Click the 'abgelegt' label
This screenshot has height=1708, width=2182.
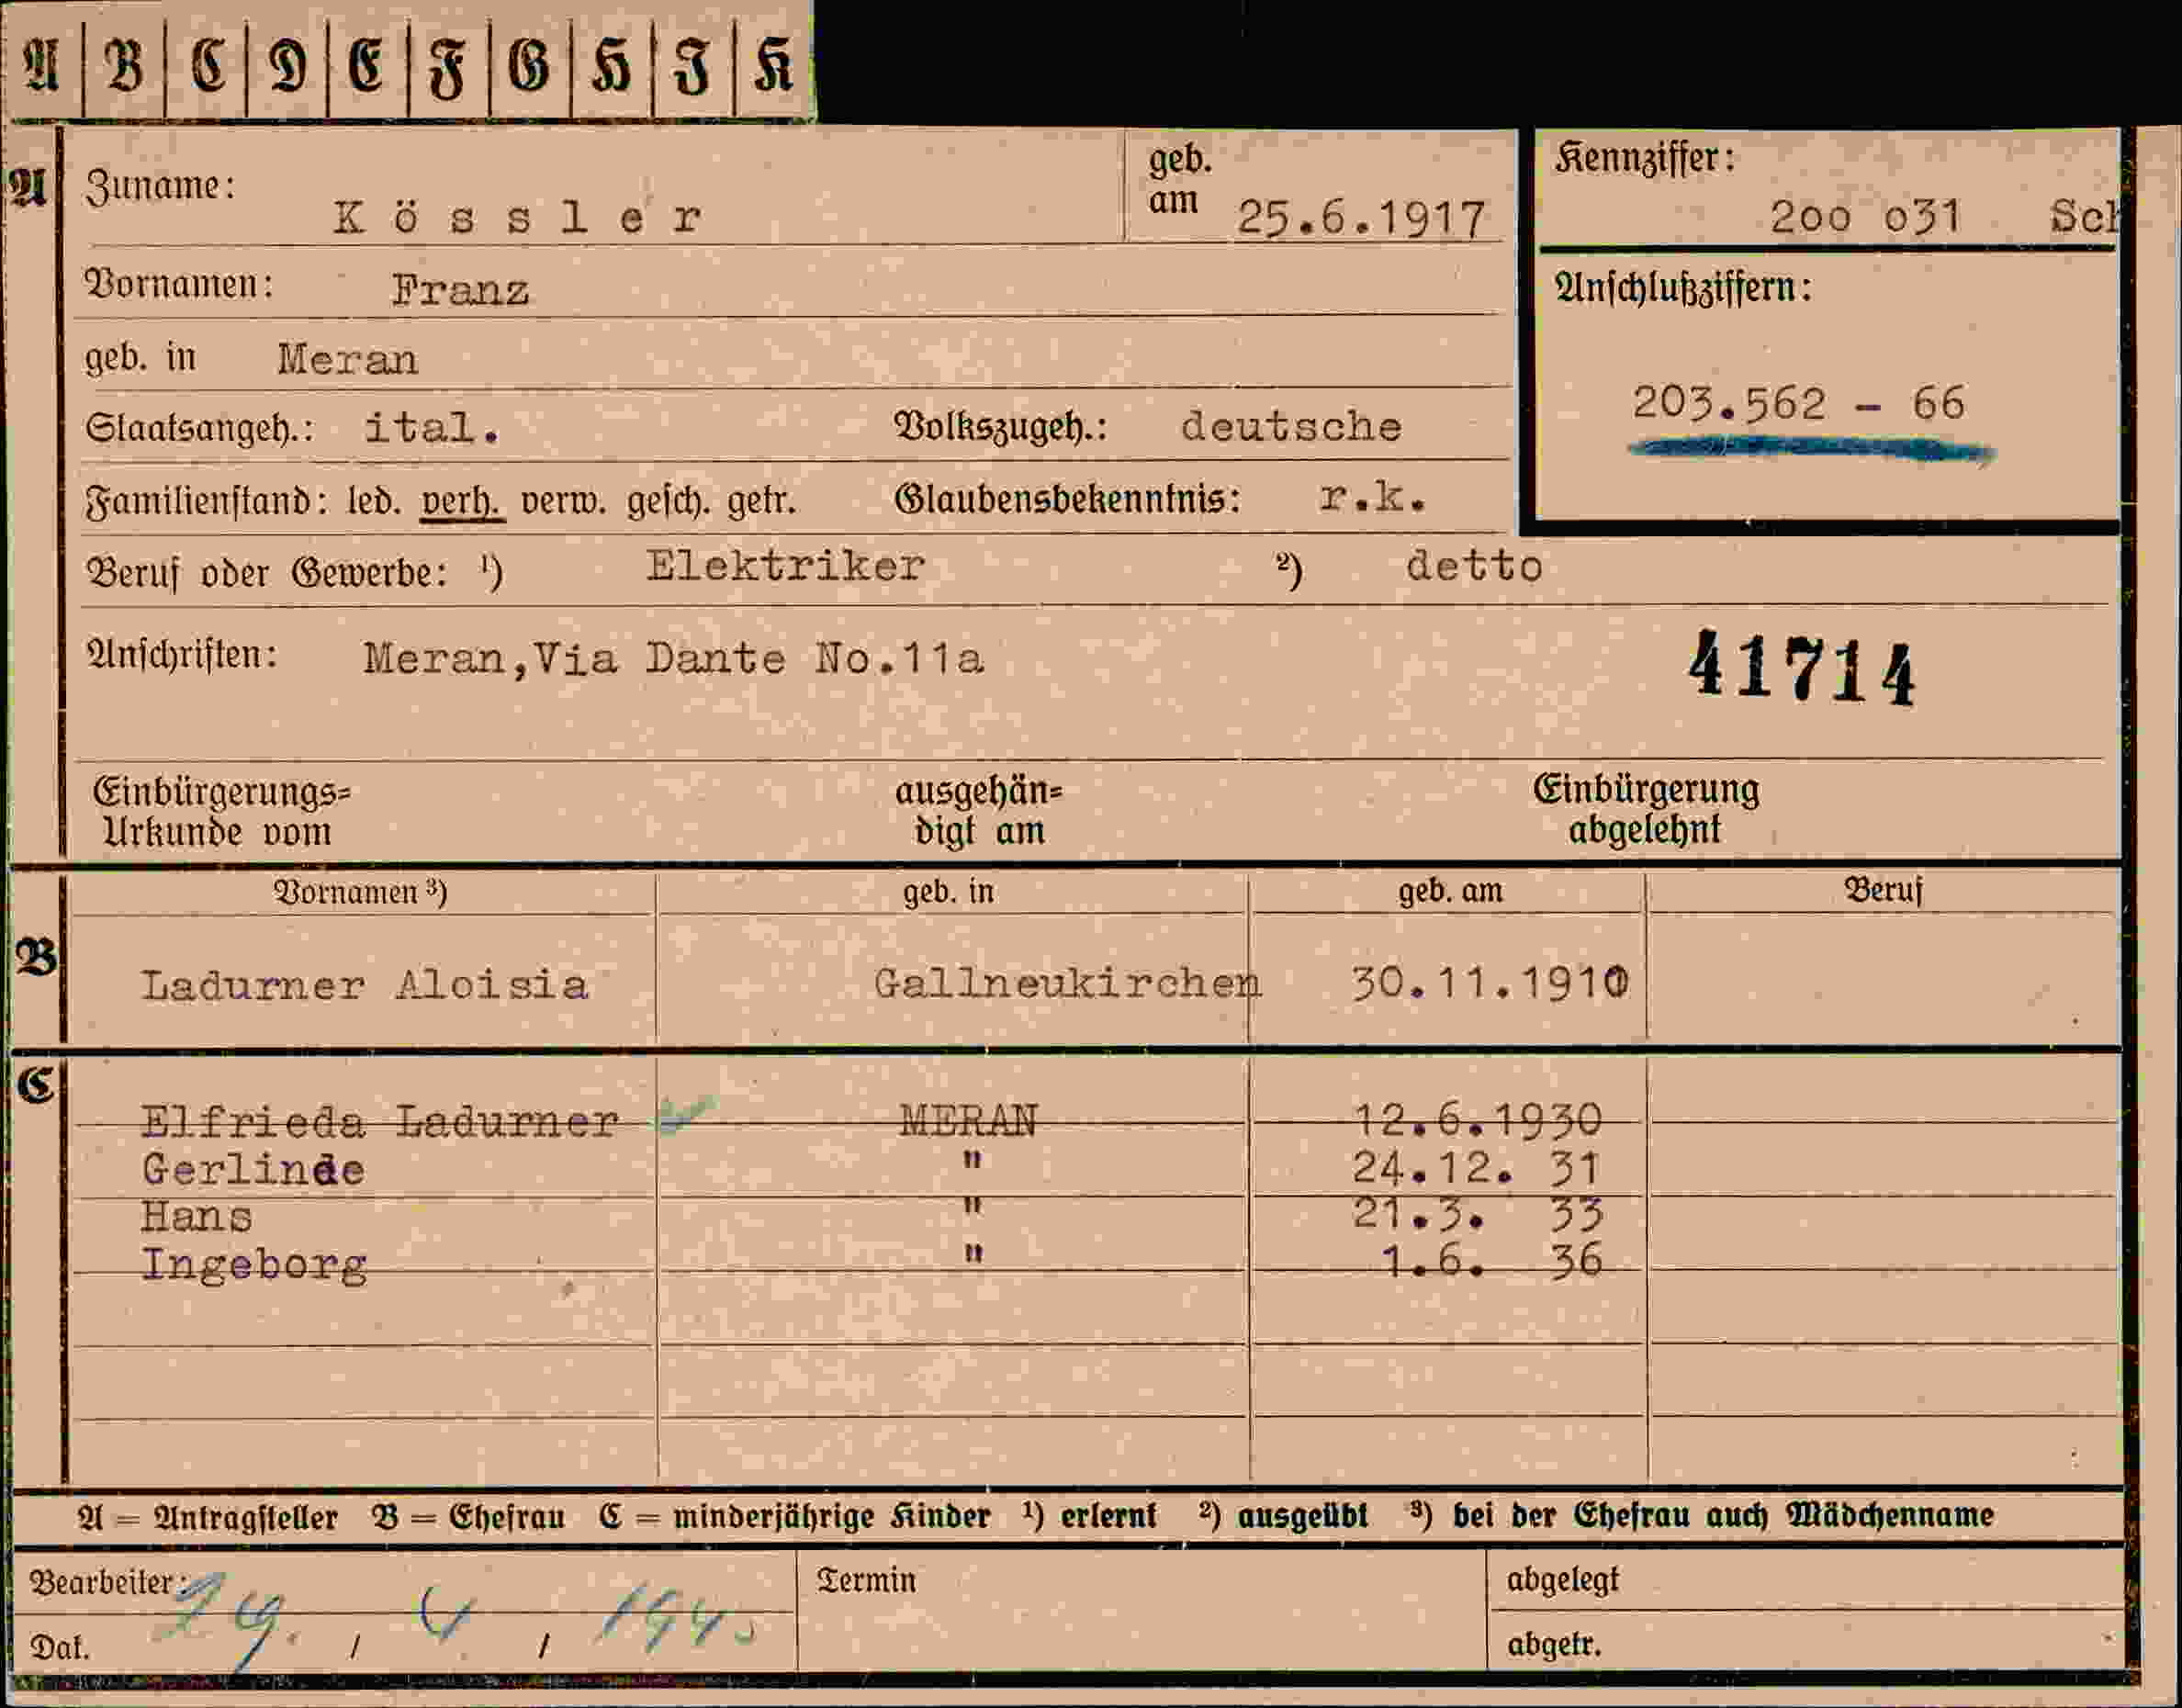point(1562,1580)
